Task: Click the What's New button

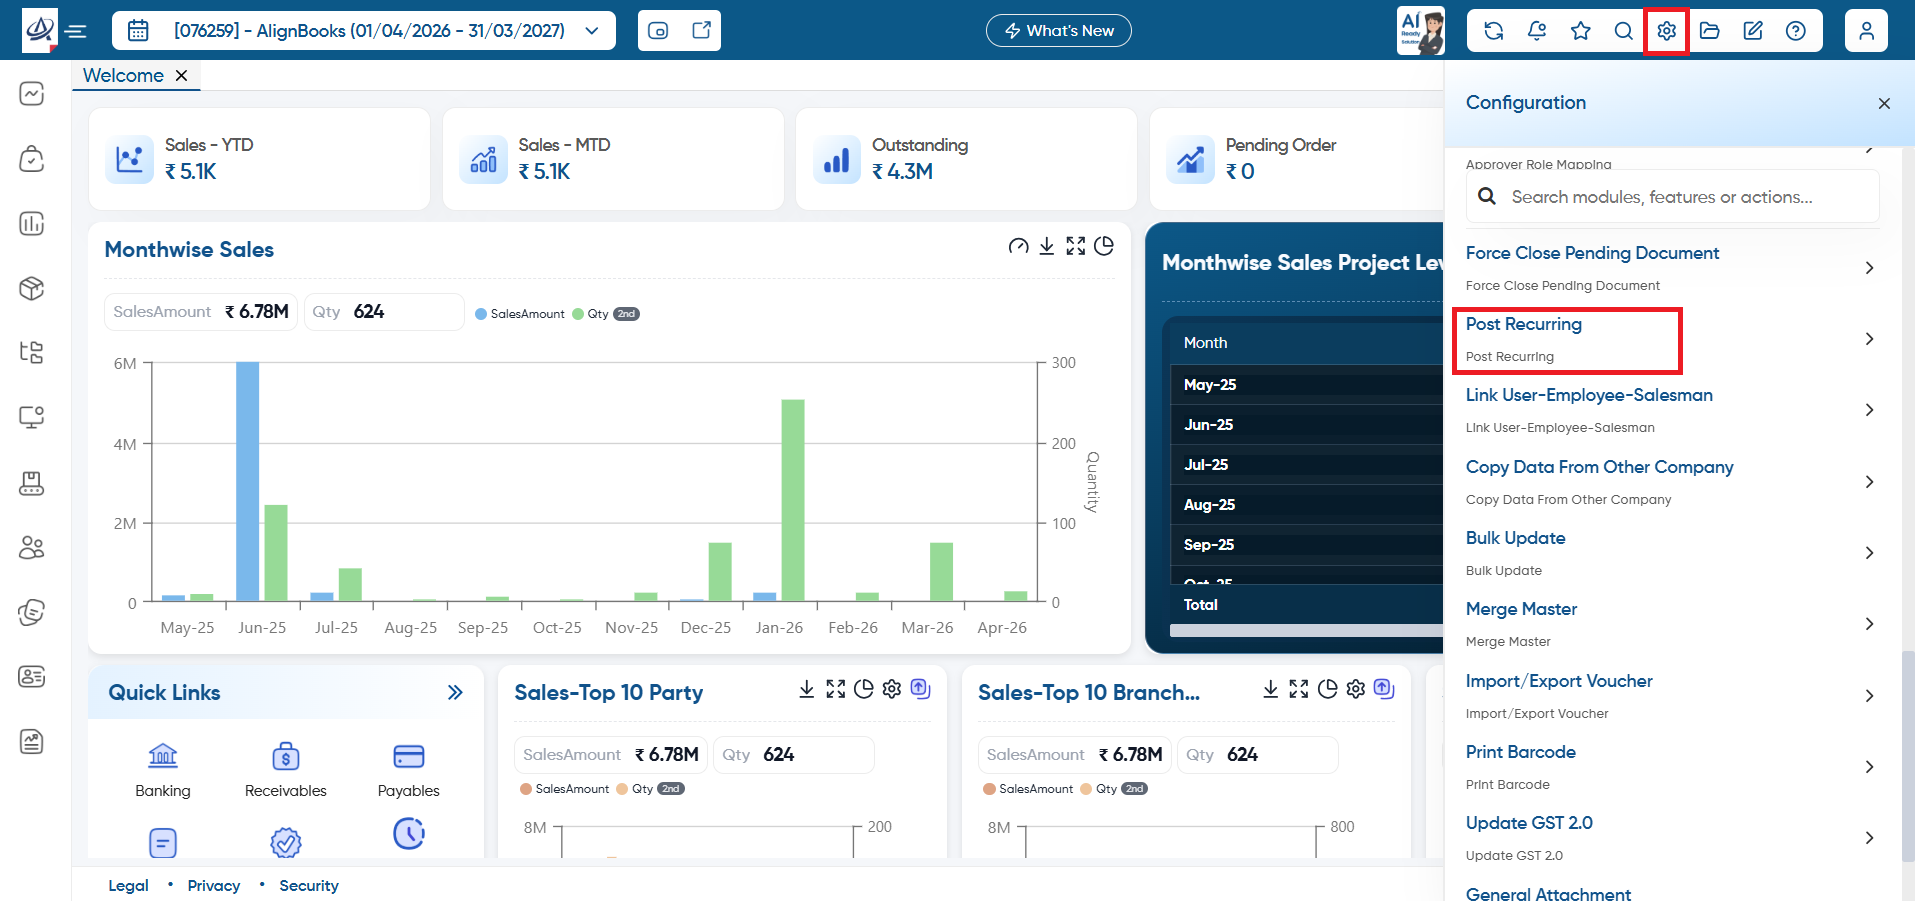Action: click(1059, 31)
